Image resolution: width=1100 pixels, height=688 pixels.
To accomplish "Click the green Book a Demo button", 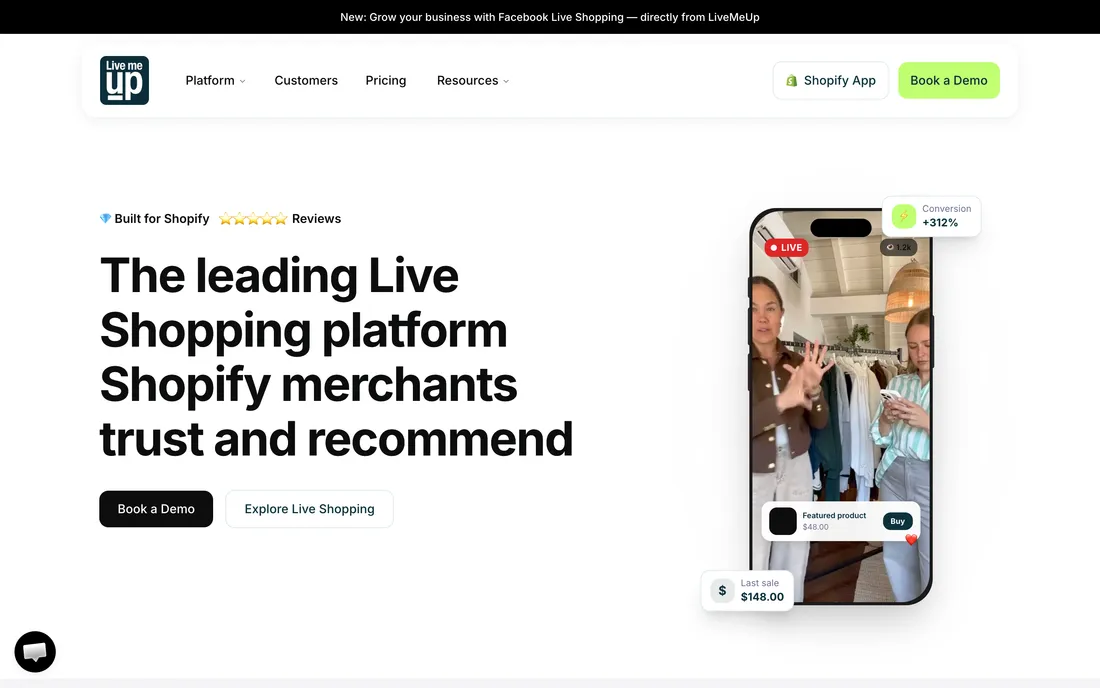I will (948, 81).
